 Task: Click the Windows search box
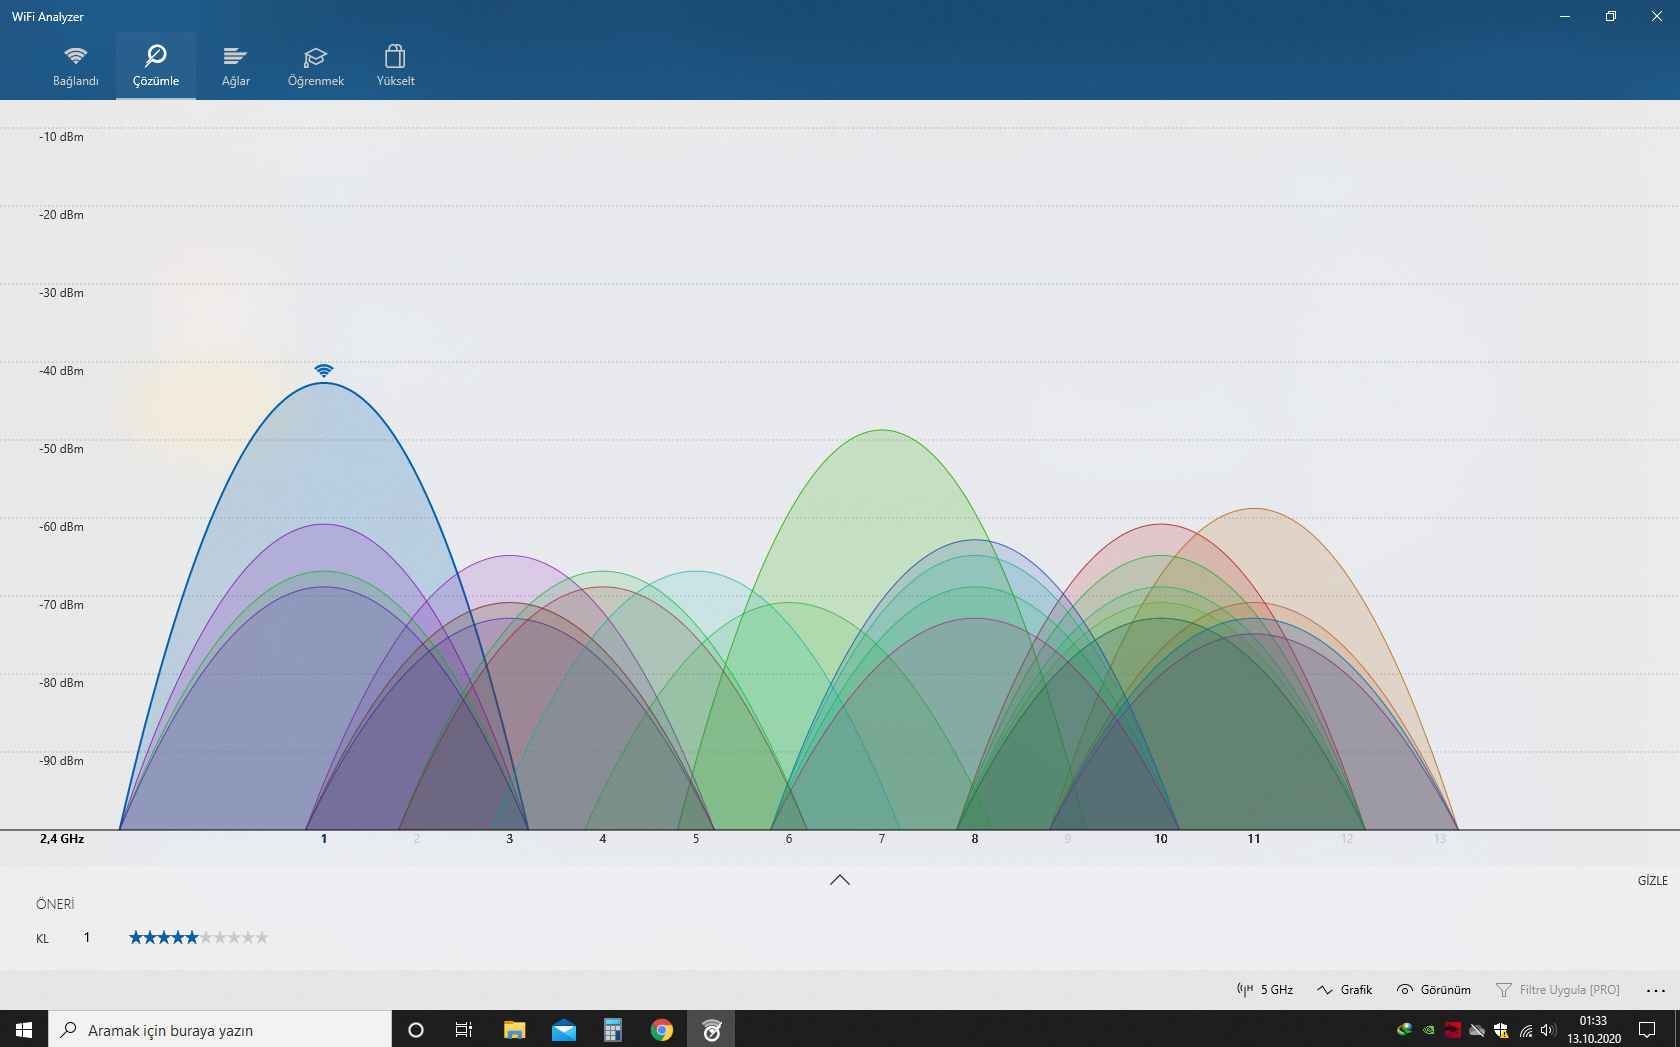[x=220, y=1030]
